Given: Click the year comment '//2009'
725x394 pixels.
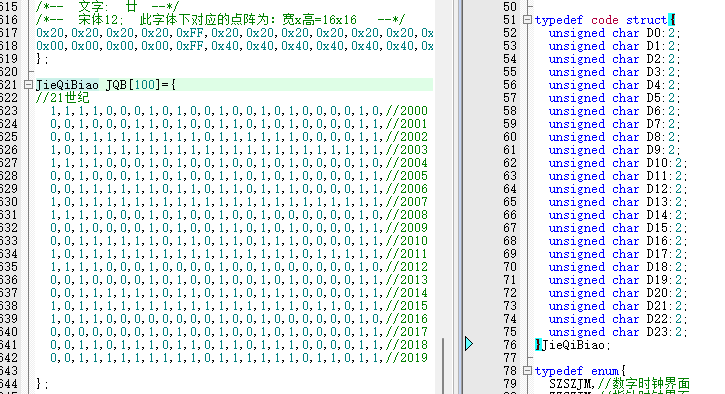Looking at the screenshot, I should [407, 228].
